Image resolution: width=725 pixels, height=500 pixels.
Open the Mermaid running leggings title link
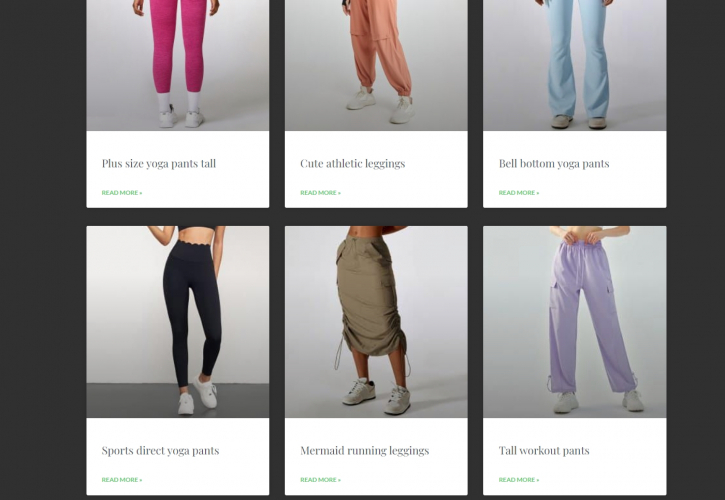364,451
